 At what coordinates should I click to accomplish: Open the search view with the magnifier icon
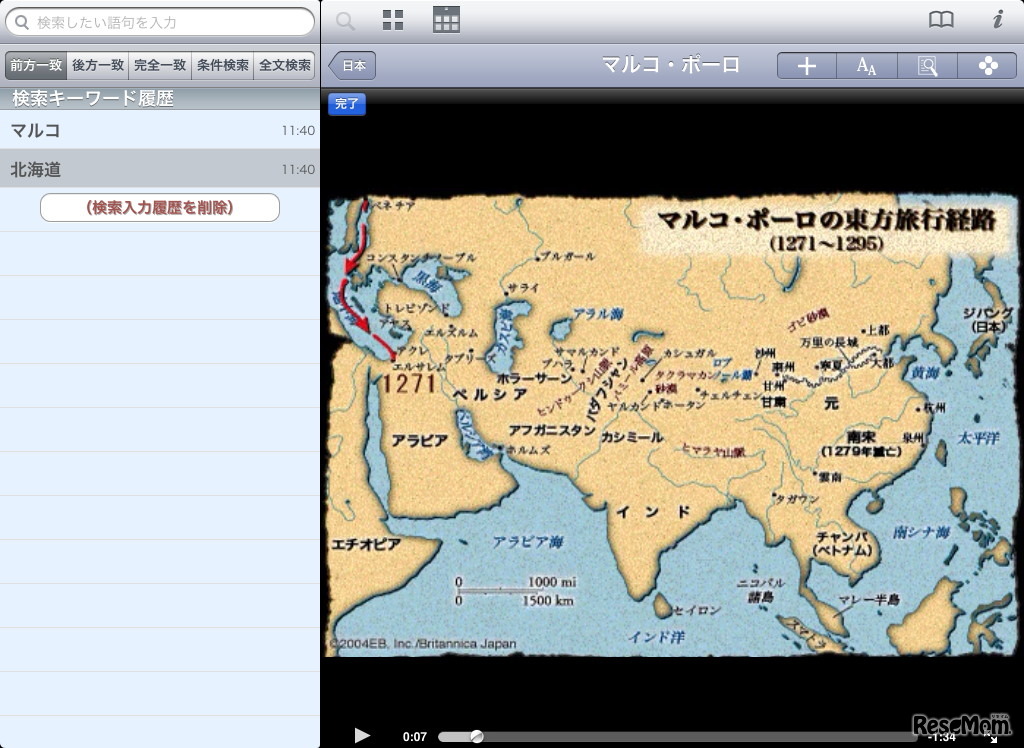point(344,20)
